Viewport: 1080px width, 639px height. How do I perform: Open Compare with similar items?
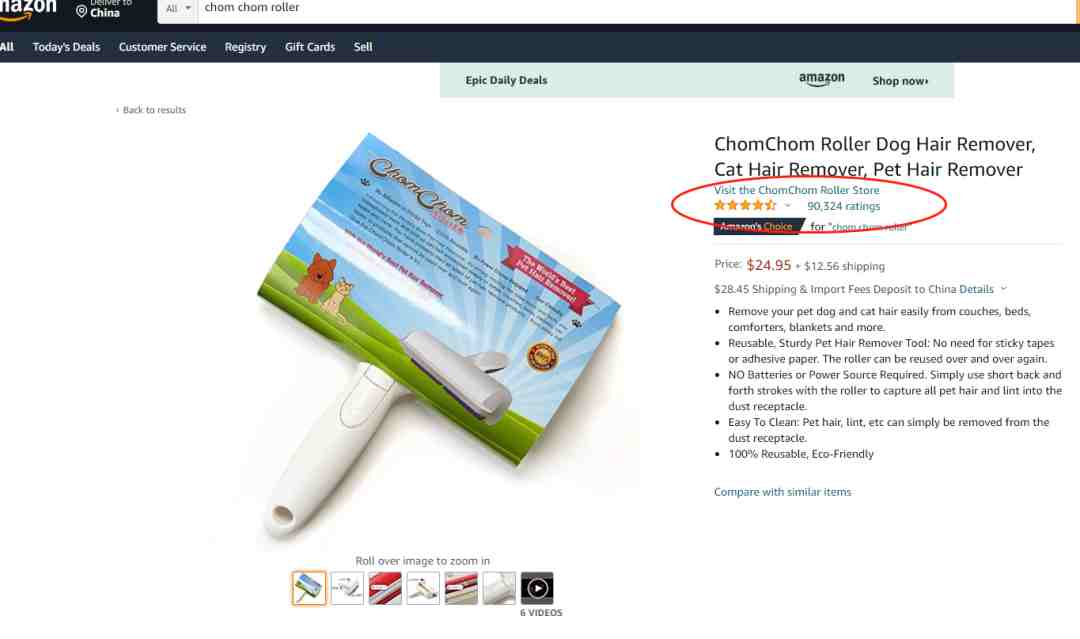(x=782, y=492)
